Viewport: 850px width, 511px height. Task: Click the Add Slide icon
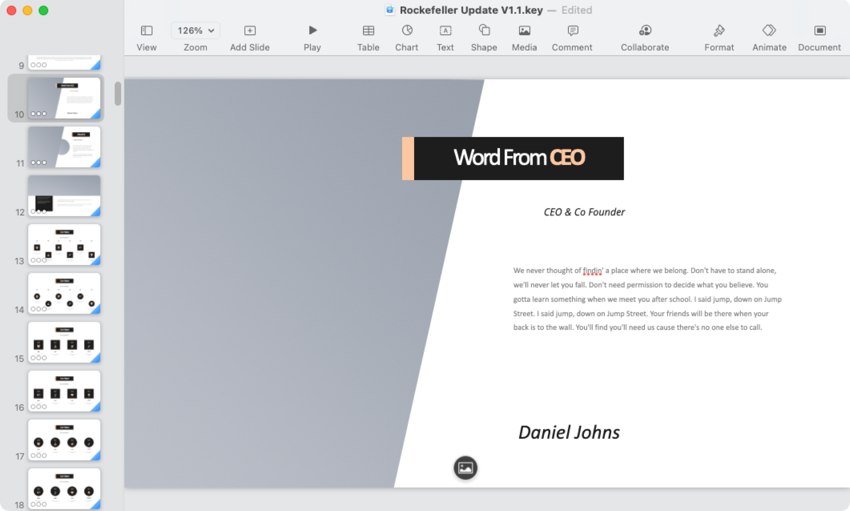click(250, 30)
